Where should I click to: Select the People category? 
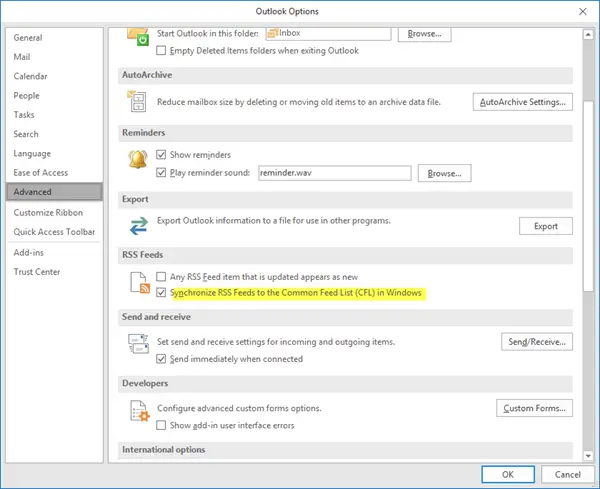(54, 95)
